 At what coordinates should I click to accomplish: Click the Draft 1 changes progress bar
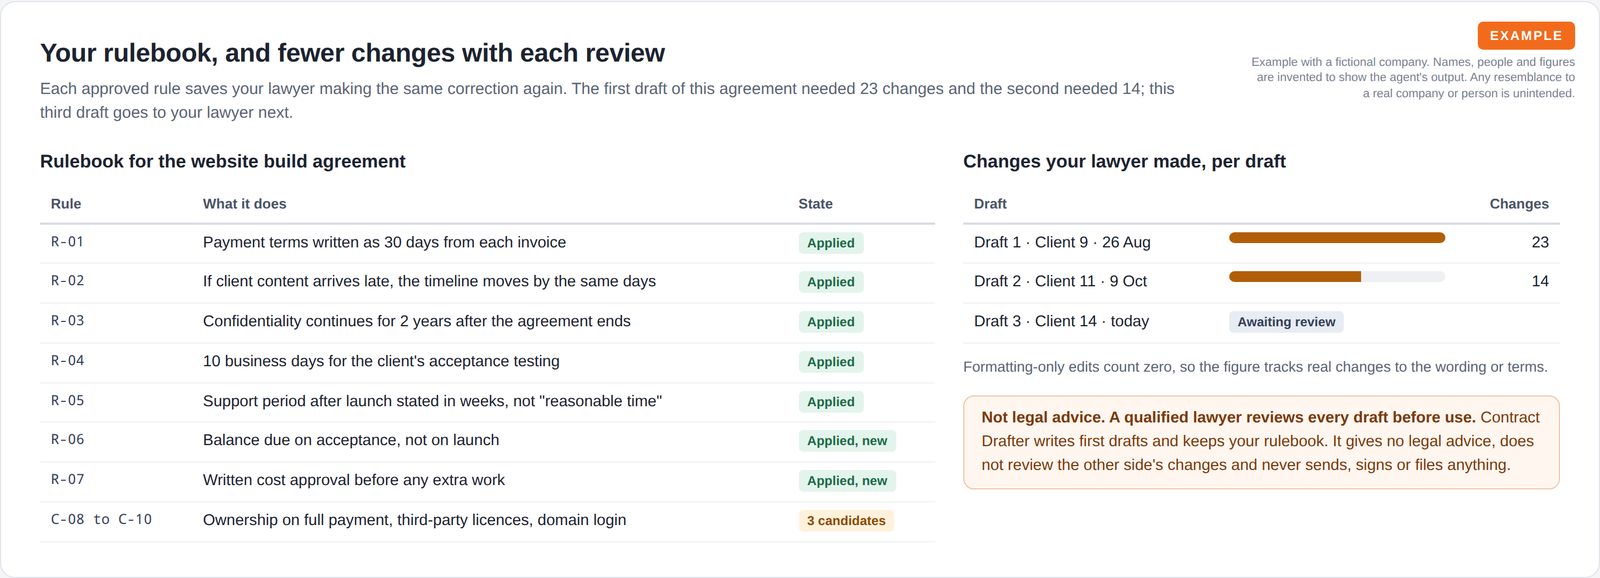click(x=1337, y=238)
